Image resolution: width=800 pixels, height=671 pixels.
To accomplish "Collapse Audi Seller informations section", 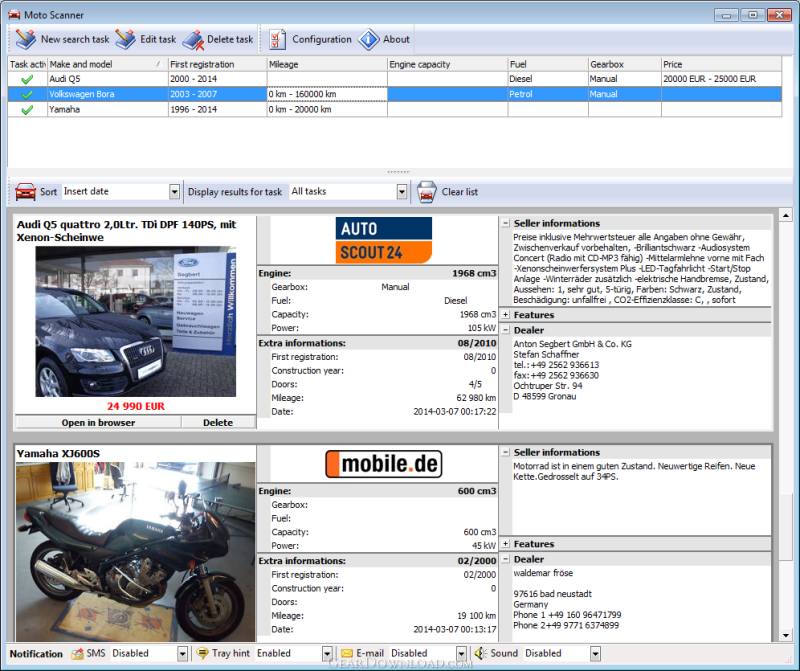I will [x=506, y=223].
